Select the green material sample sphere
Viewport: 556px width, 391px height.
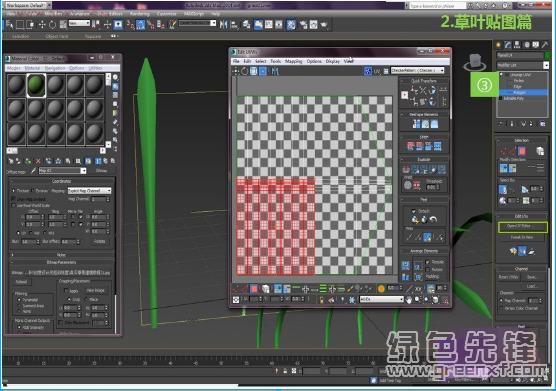(36, 85)
